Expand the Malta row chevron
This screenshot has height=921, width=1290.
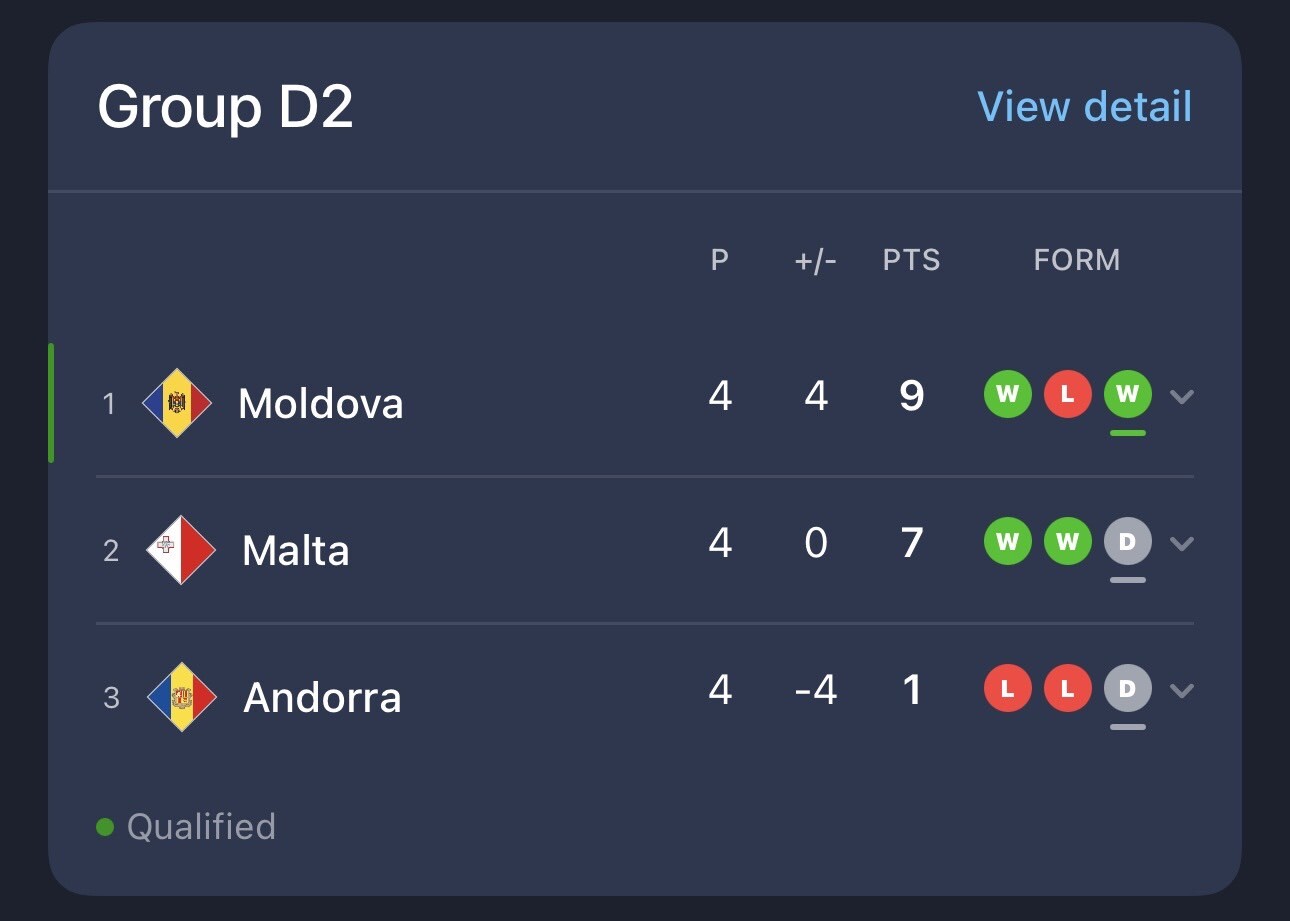[x=1182, y=543]
